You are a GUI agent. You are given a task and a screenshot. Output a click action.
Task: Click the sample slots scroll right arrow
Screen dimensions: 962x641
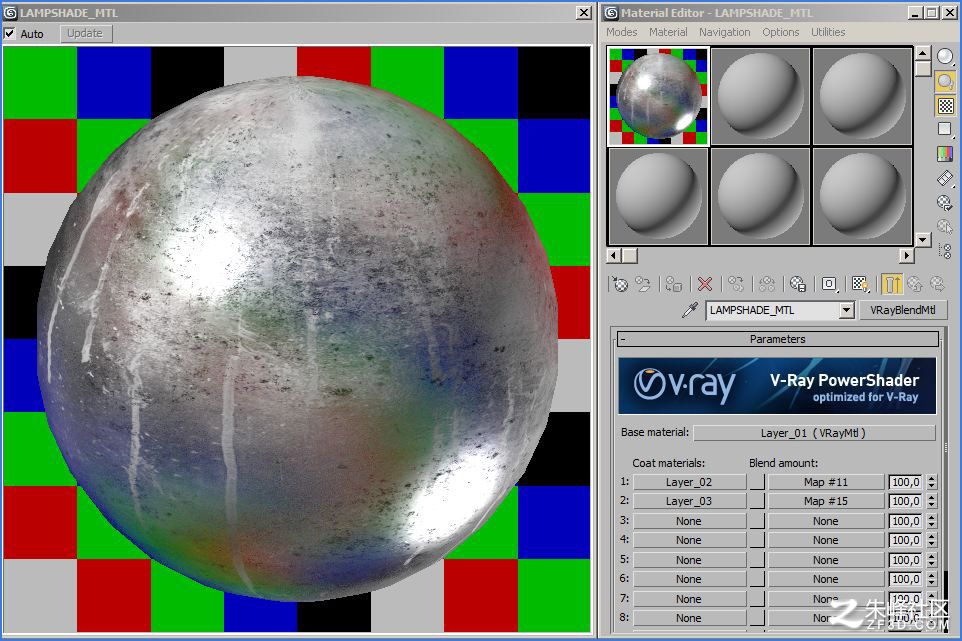click(906, 255)
